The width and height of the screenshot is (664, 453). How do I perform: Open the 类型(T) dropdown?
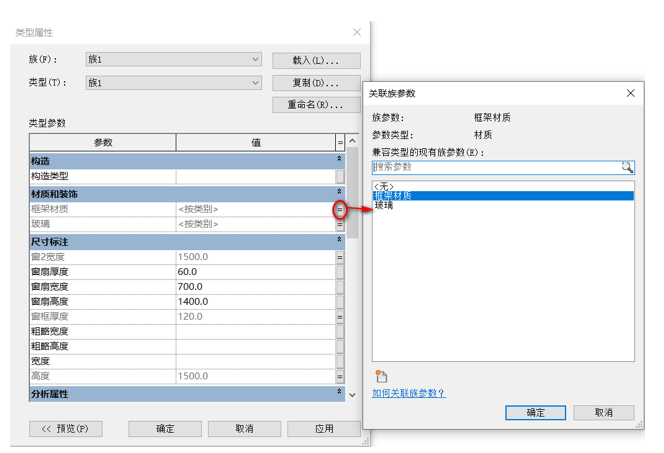(x=255, y=83)
